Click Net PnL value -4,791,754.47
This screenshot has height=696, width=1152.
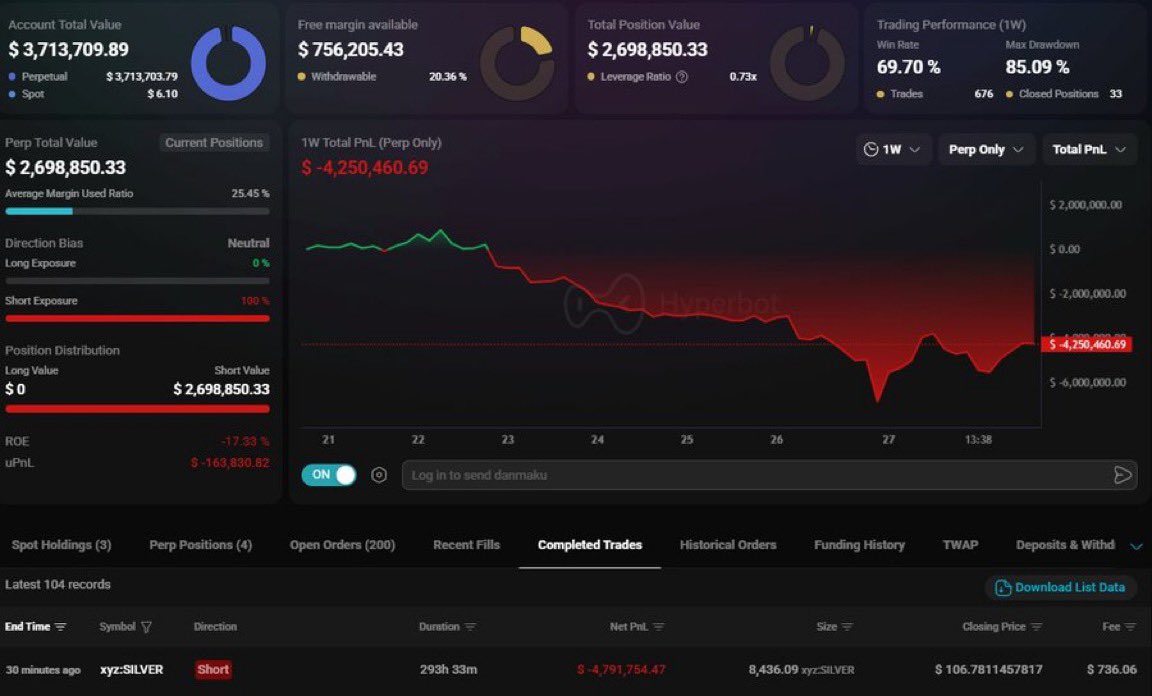pos(621,670)
